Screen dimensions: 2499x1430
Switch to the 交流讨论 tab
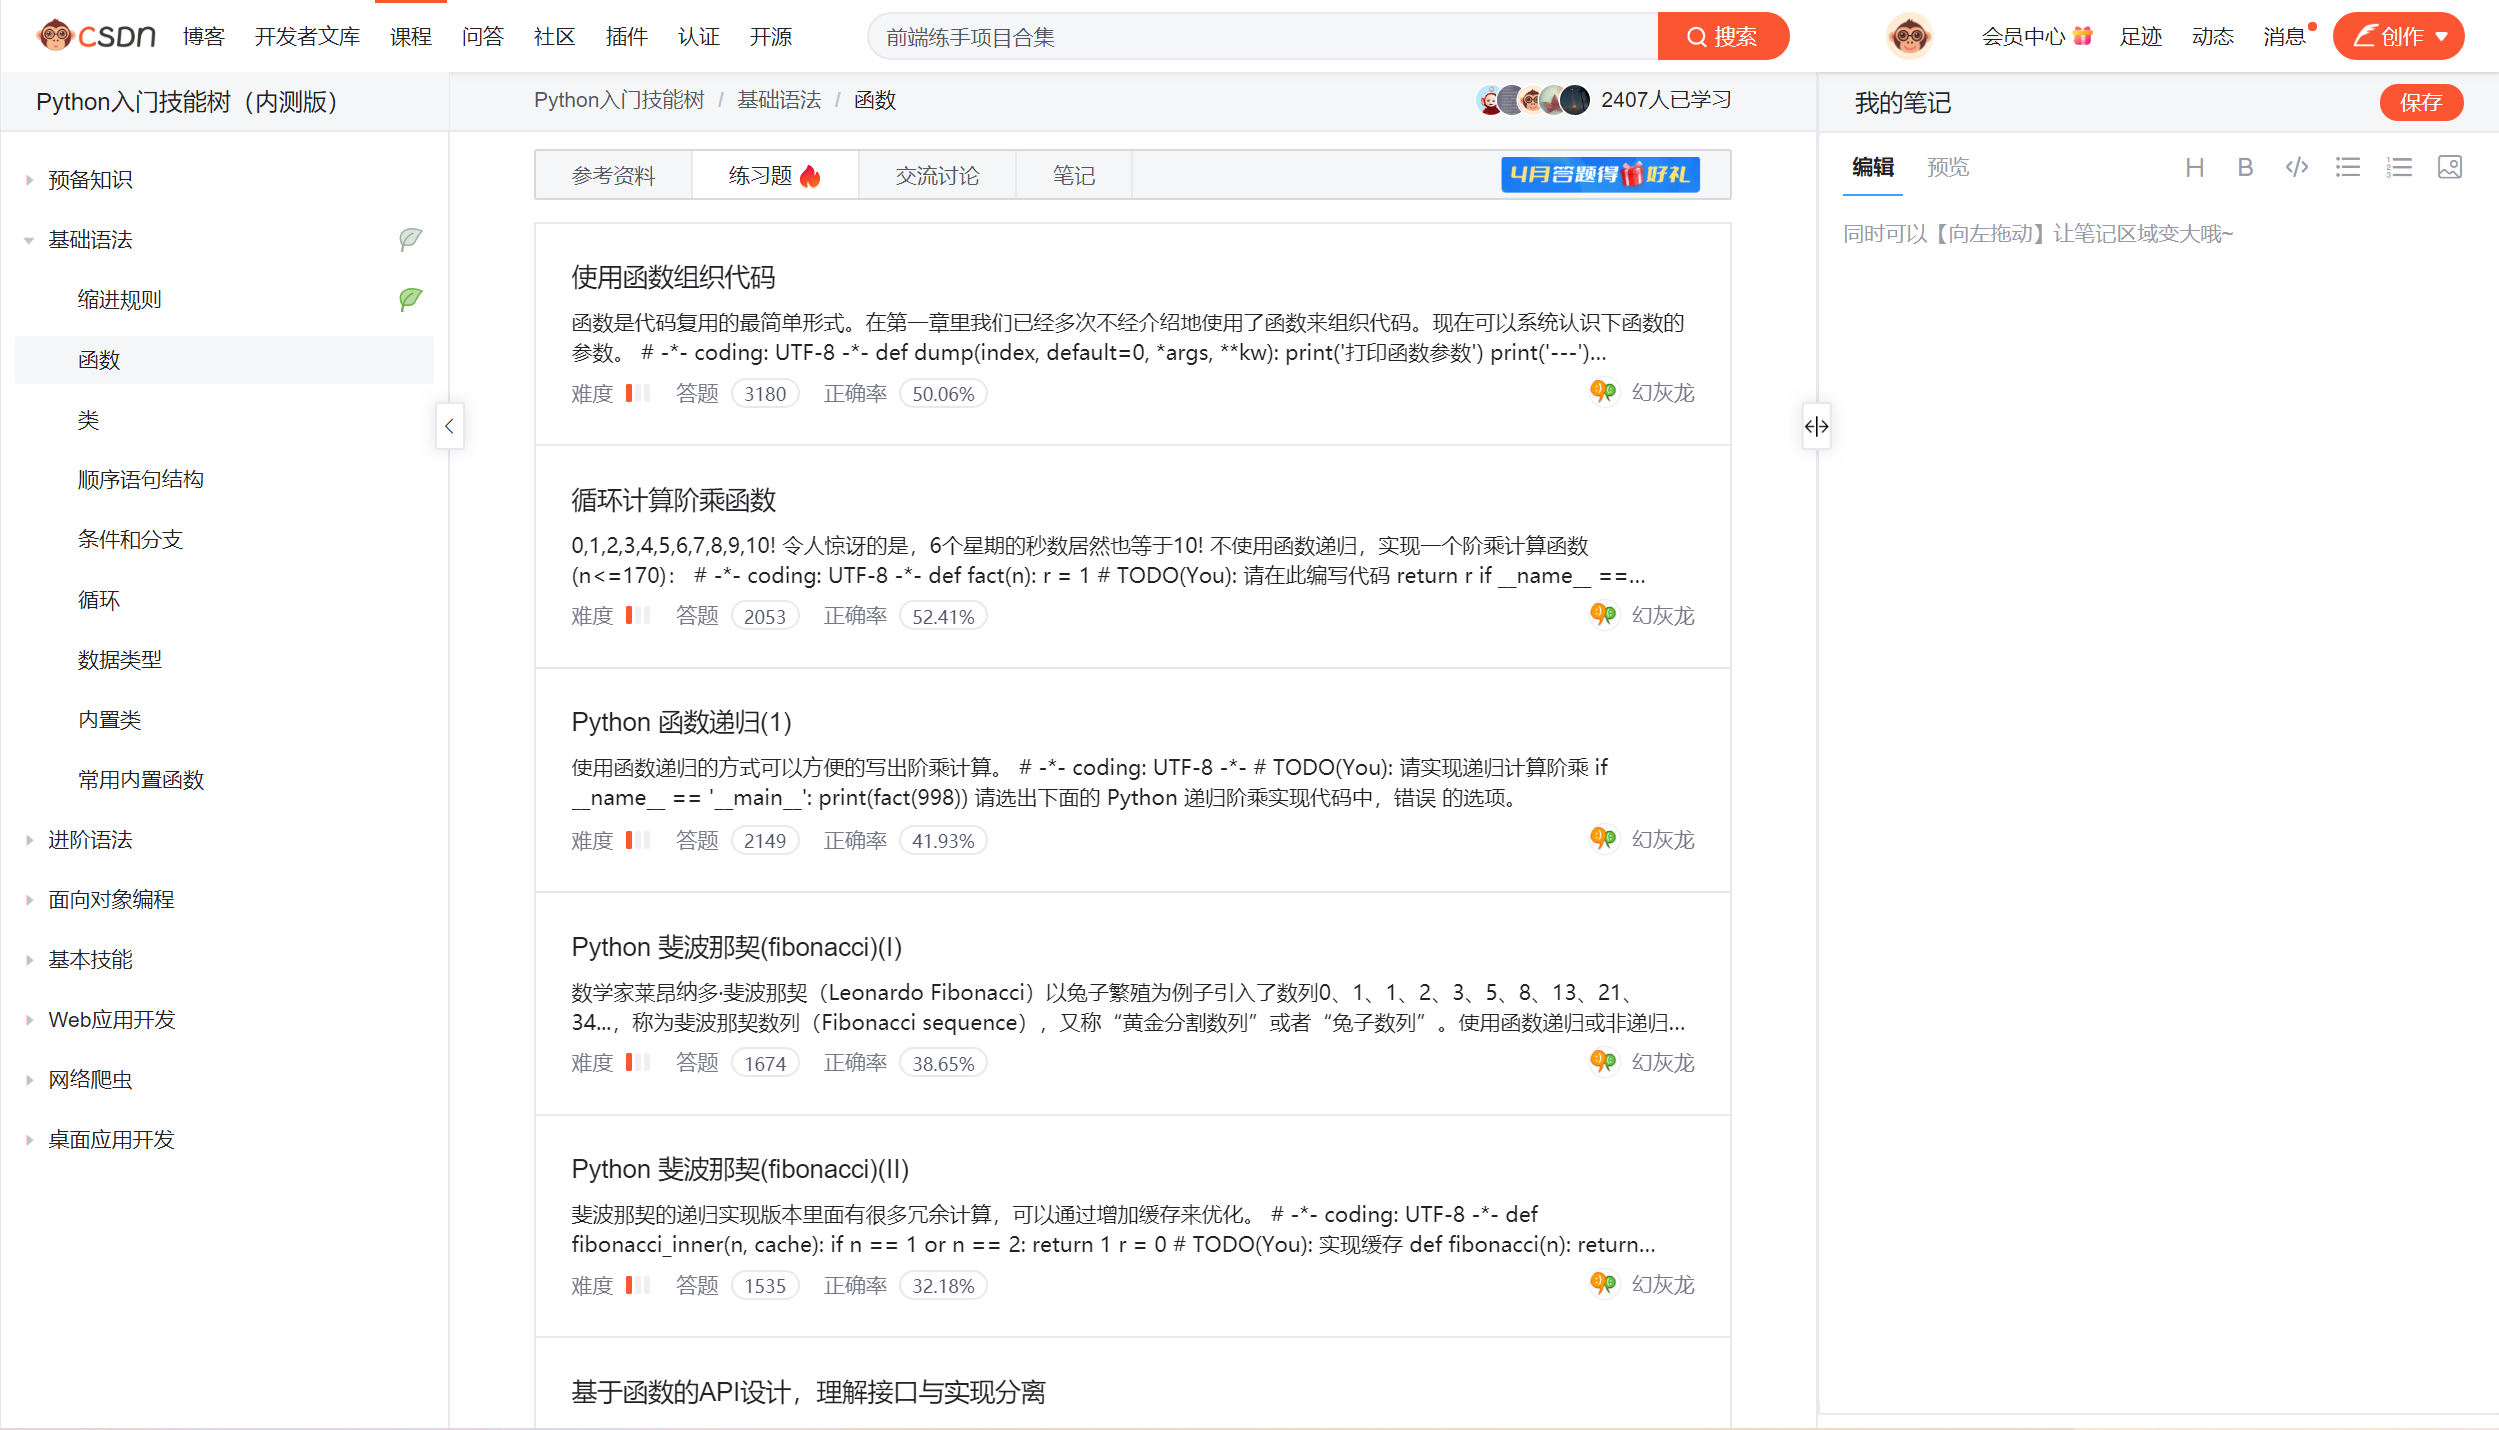936,176
